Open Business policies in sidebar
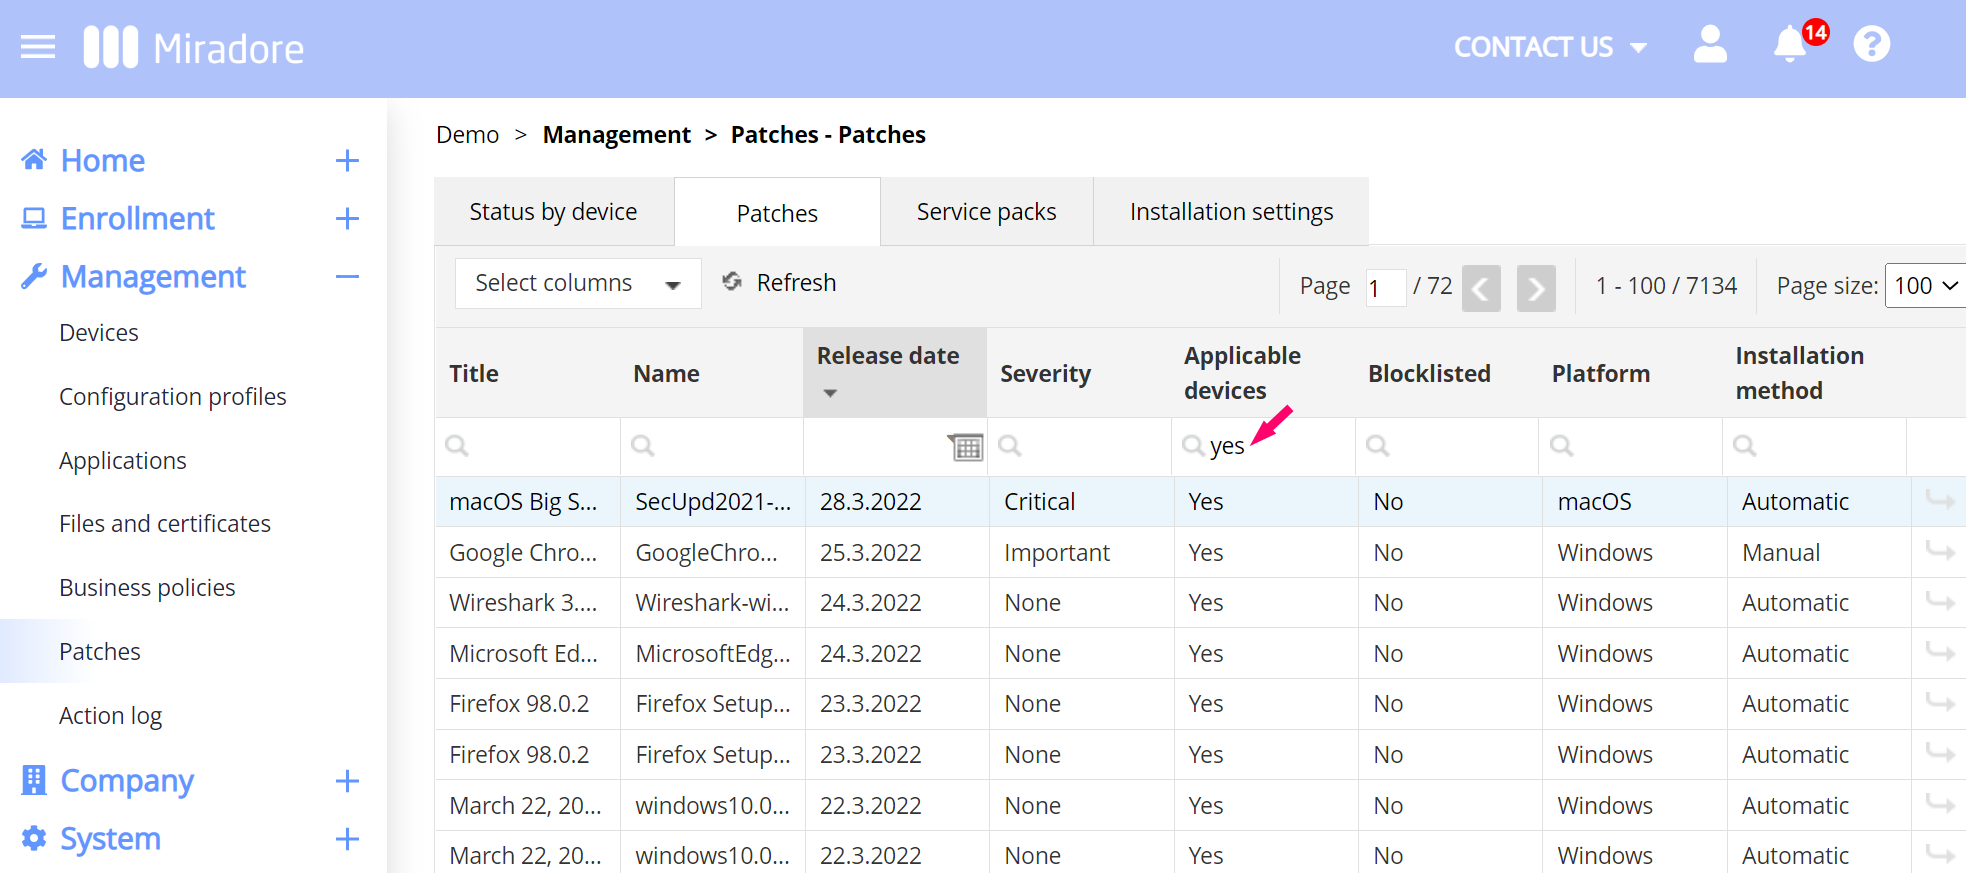The height and width of the screenshot is (873, 1966). (x=147, y=588)
